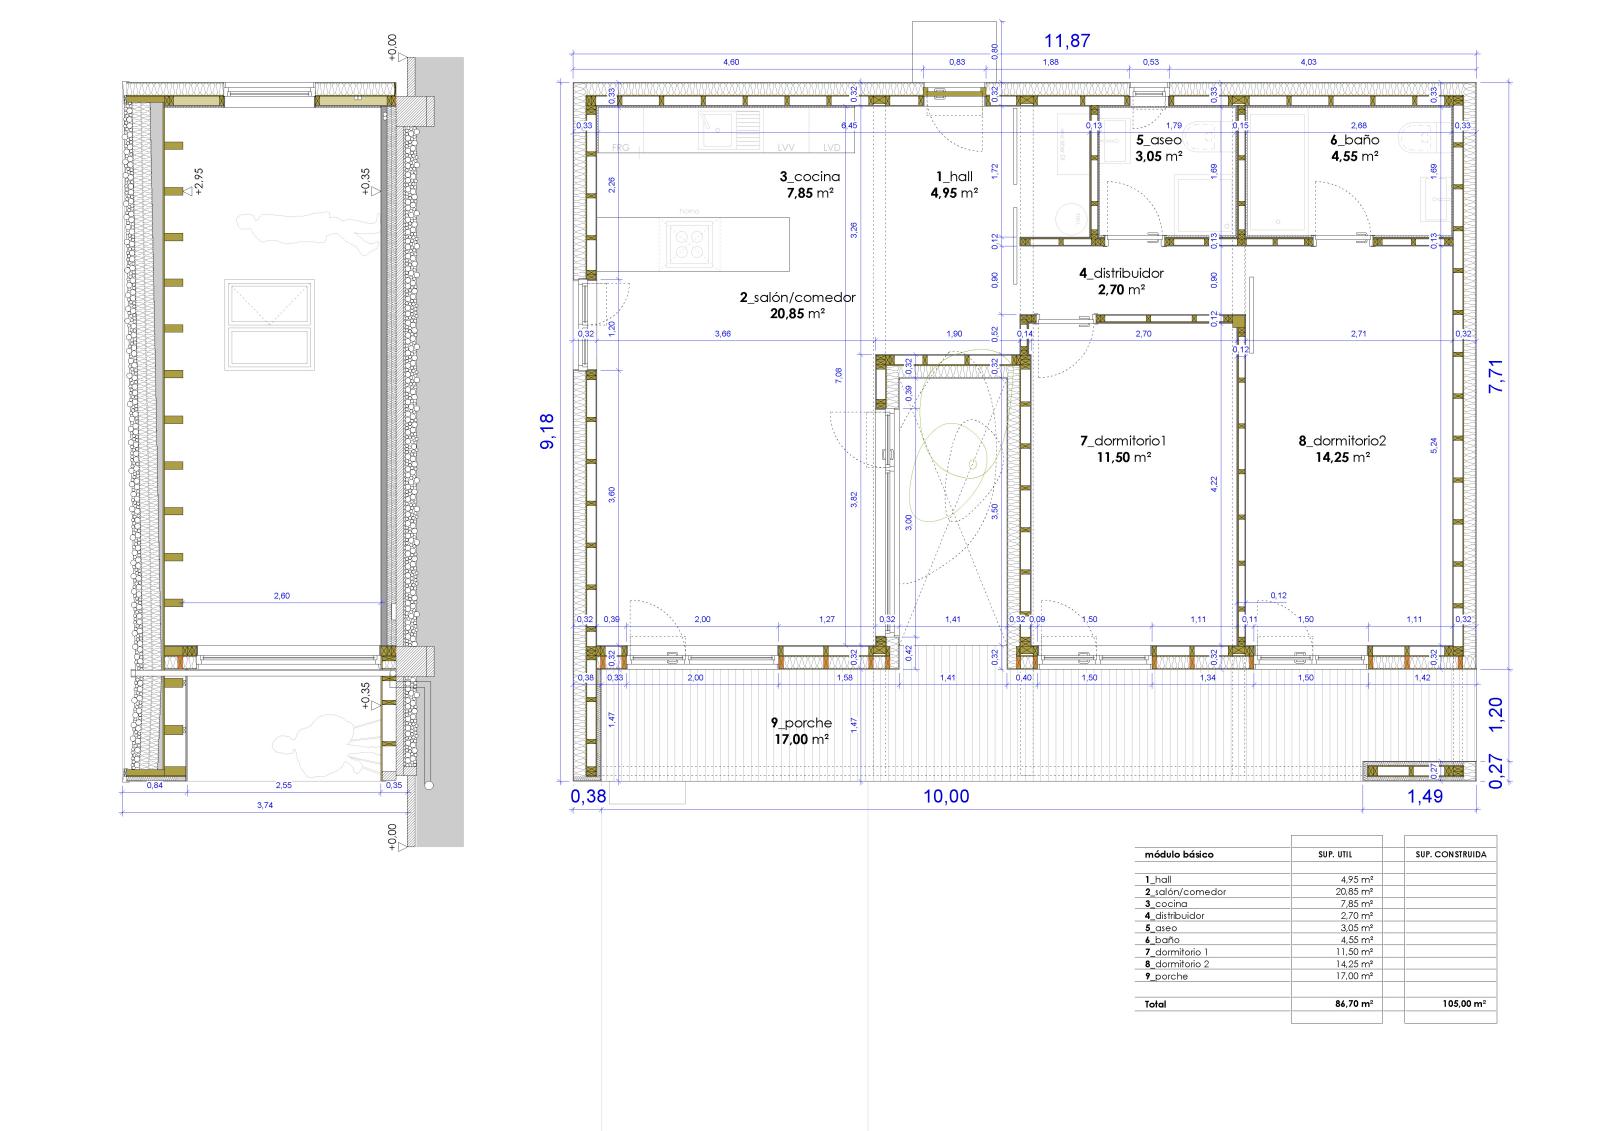Click the SUP. CONSTRUIDA column header
The height and width of the screenshot is (1131, 1600).
pyautogui.click(x=1450, y=855)
